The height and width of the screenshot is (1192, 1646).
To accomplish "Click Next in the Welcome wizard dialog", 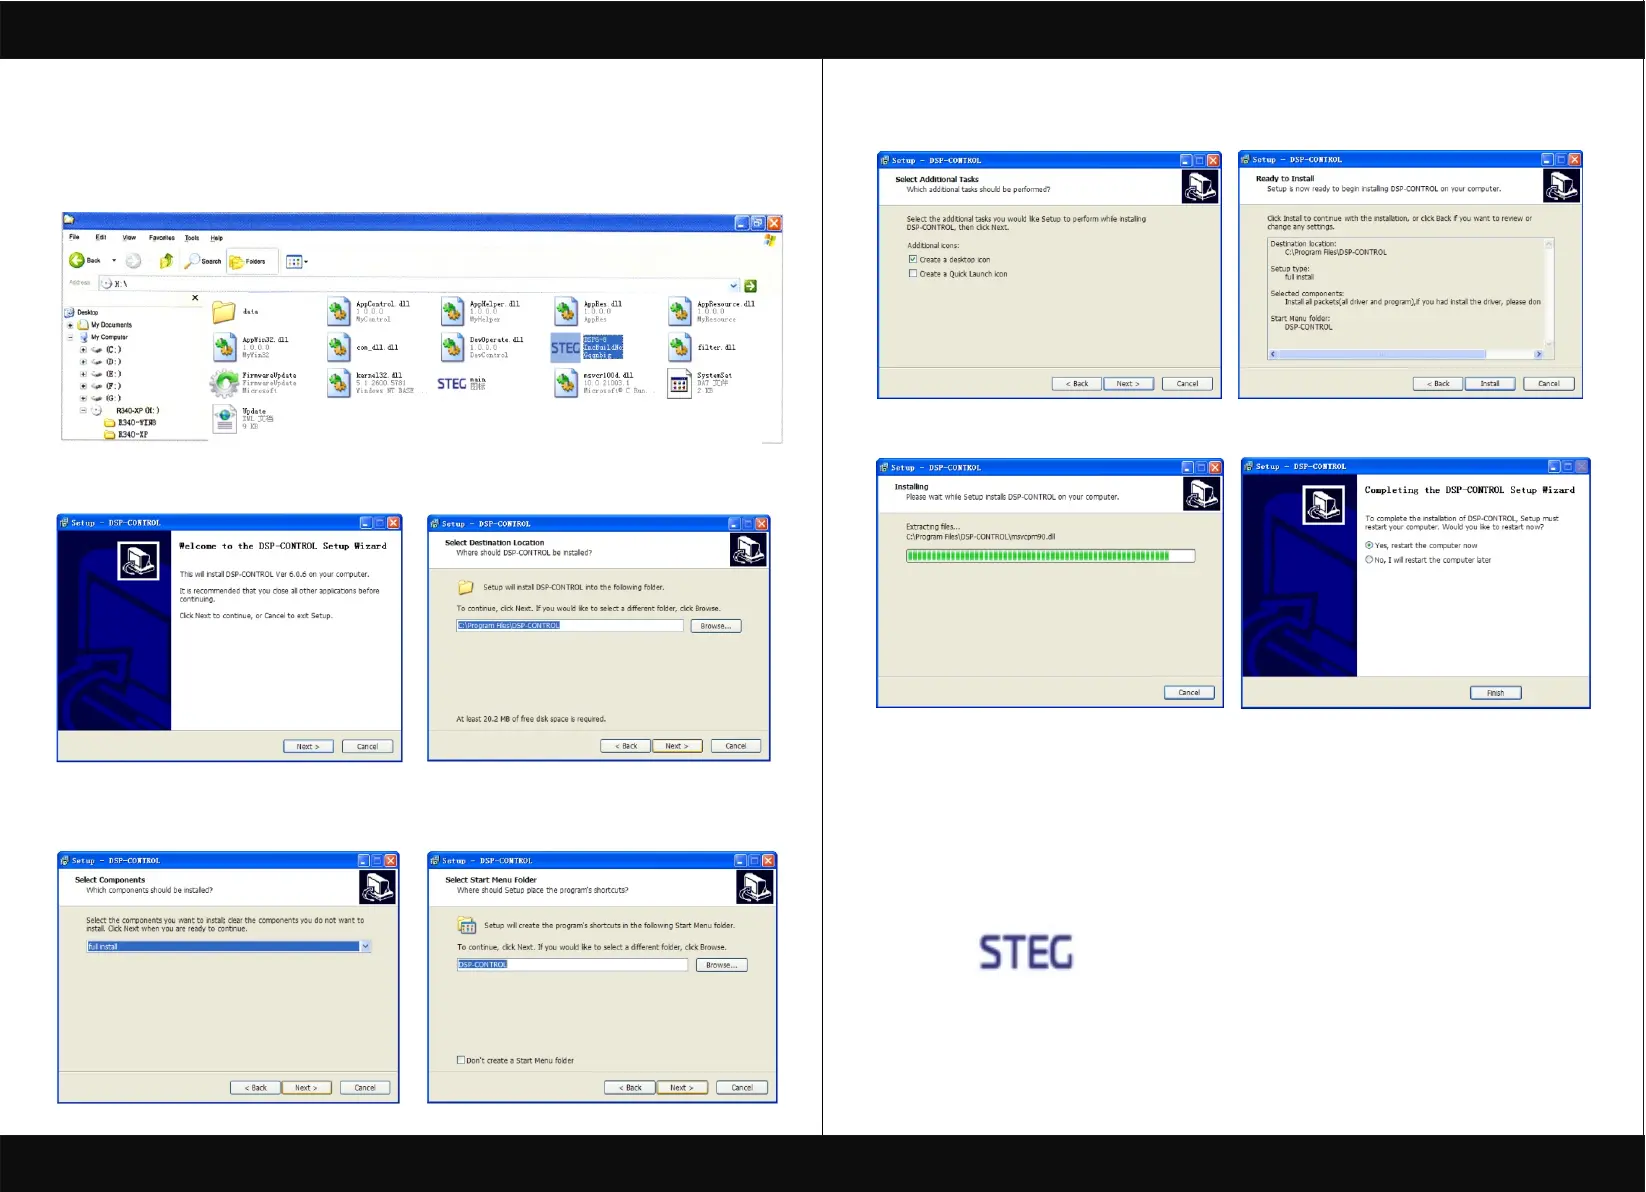I will [308, 746].
